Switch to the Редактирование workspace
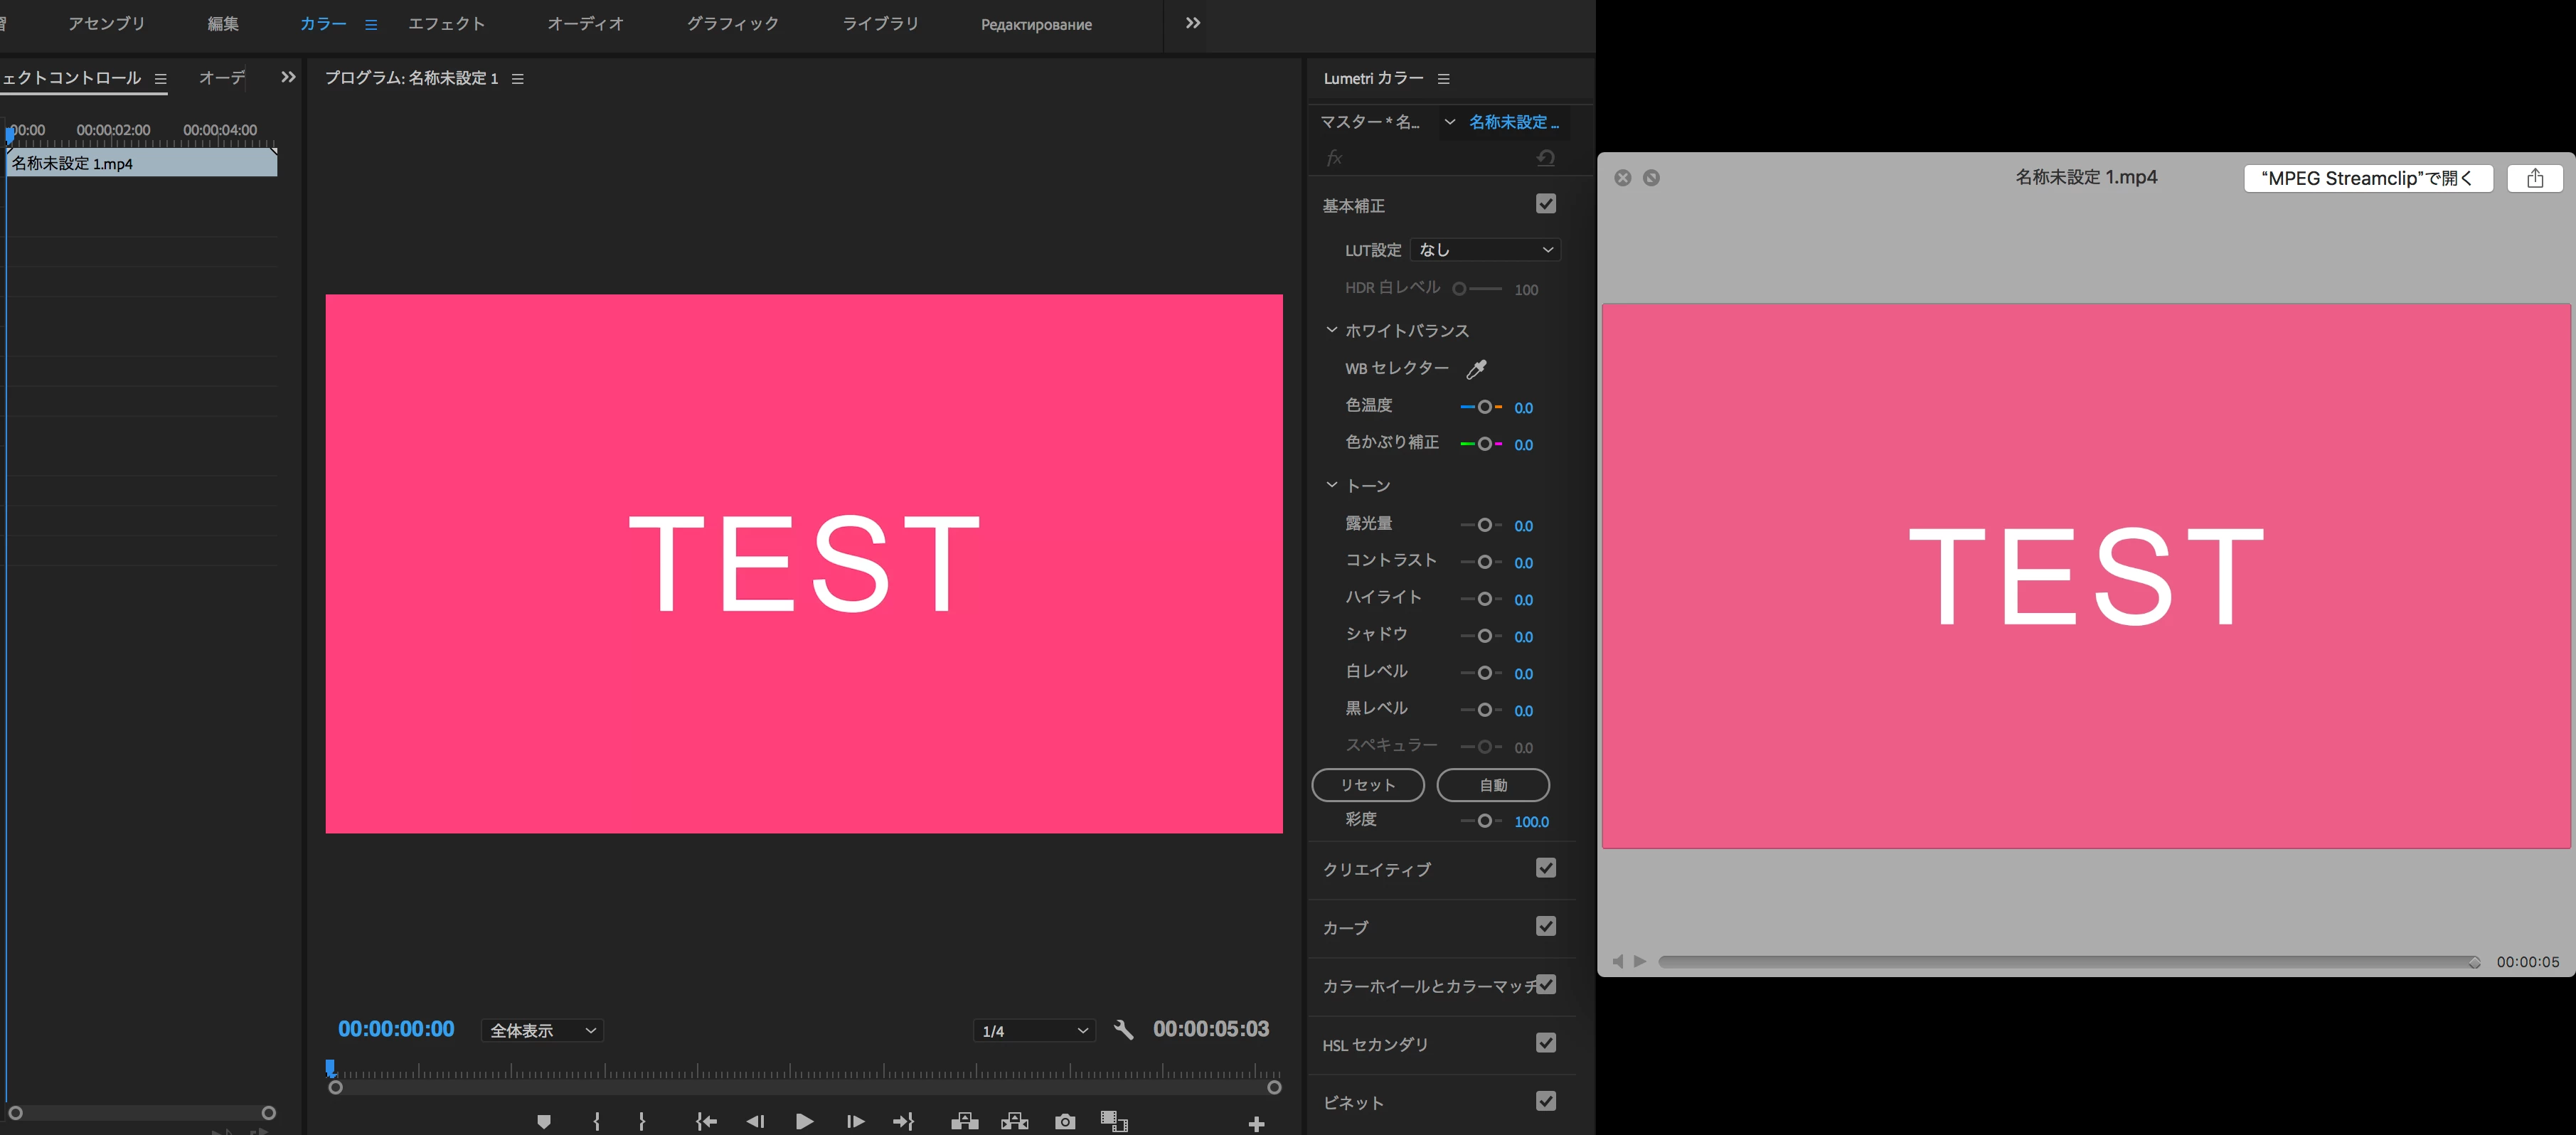The width and height of the screenshot is (2576, 1135). point(1036,25)
